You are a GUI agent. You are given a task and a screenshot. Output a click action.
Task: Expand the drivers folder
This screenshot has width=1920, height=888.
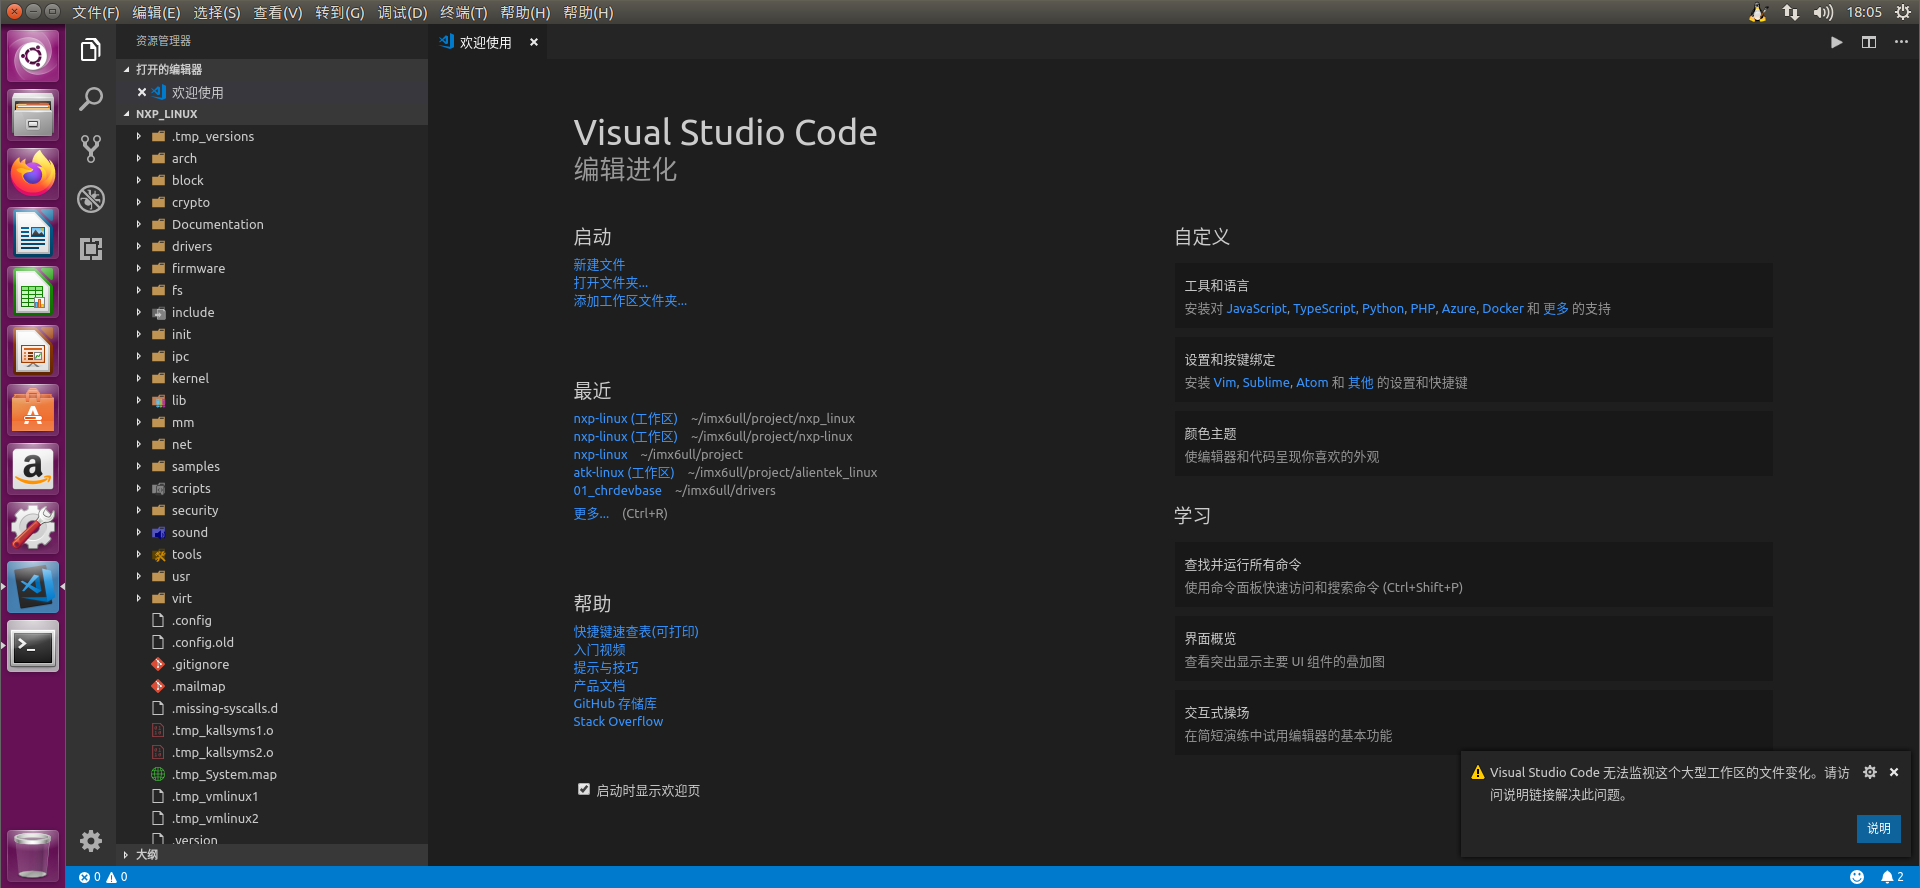[272, 246]
